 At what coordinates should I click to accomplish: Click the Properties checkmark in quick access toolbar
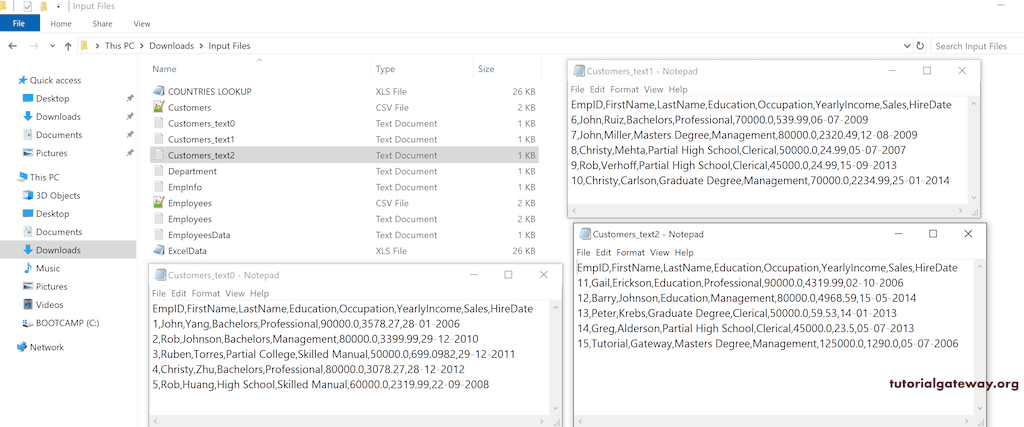point(27,6)
